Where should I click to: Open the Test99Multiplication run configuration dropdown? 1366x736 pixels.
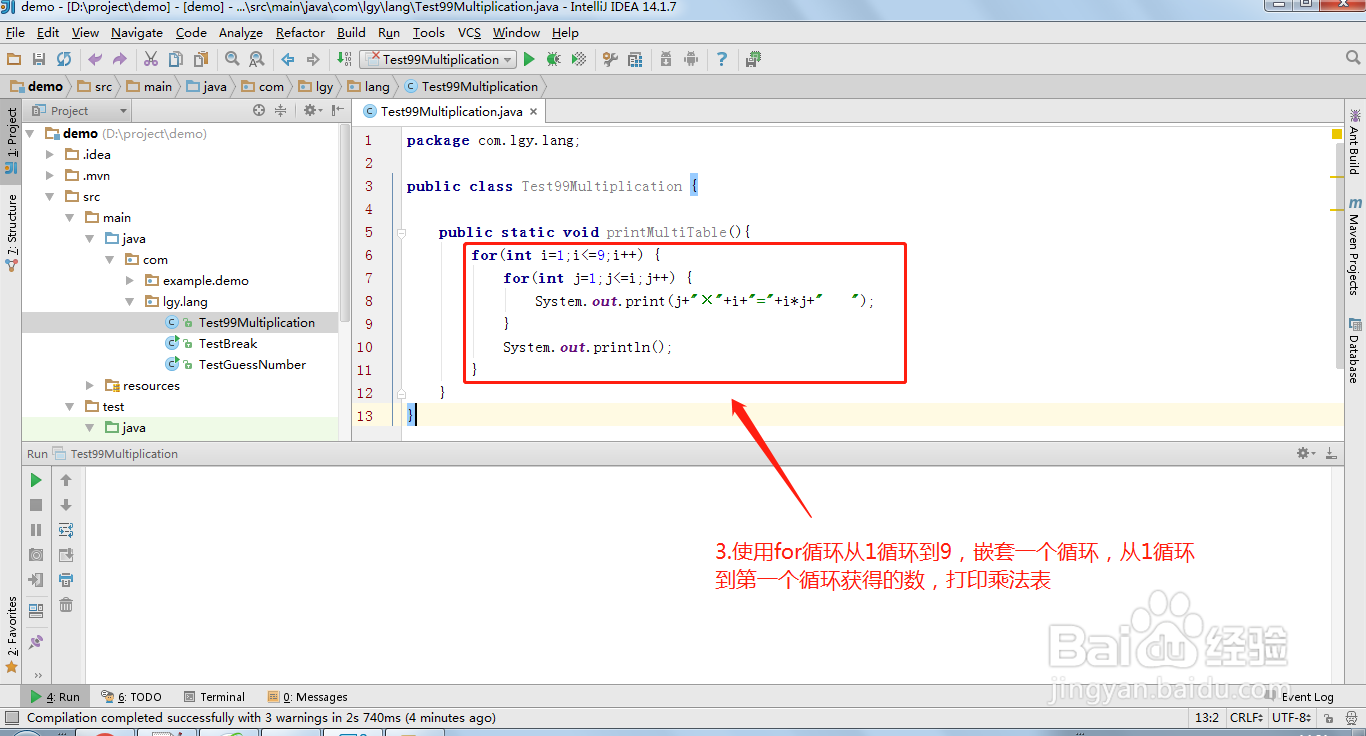point(438,60)
